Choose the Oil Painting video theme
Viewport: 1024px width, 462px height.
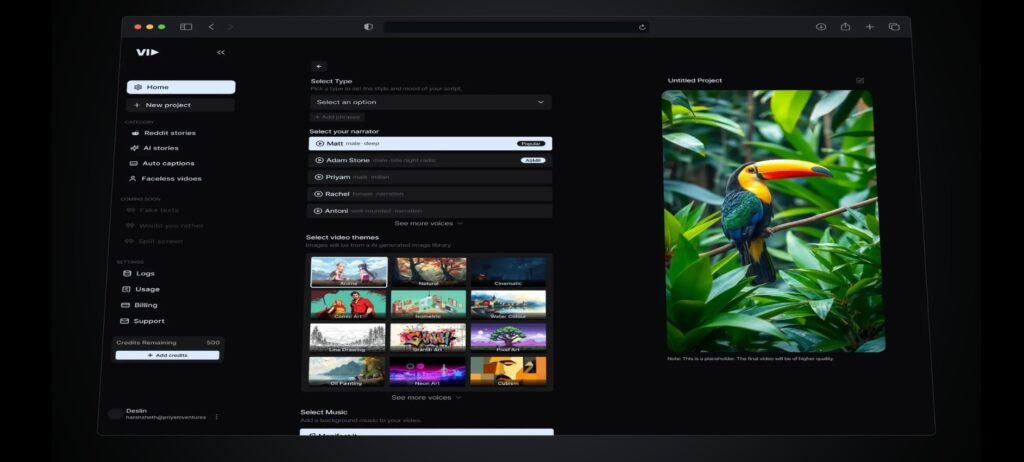click(x=347, y=372)
